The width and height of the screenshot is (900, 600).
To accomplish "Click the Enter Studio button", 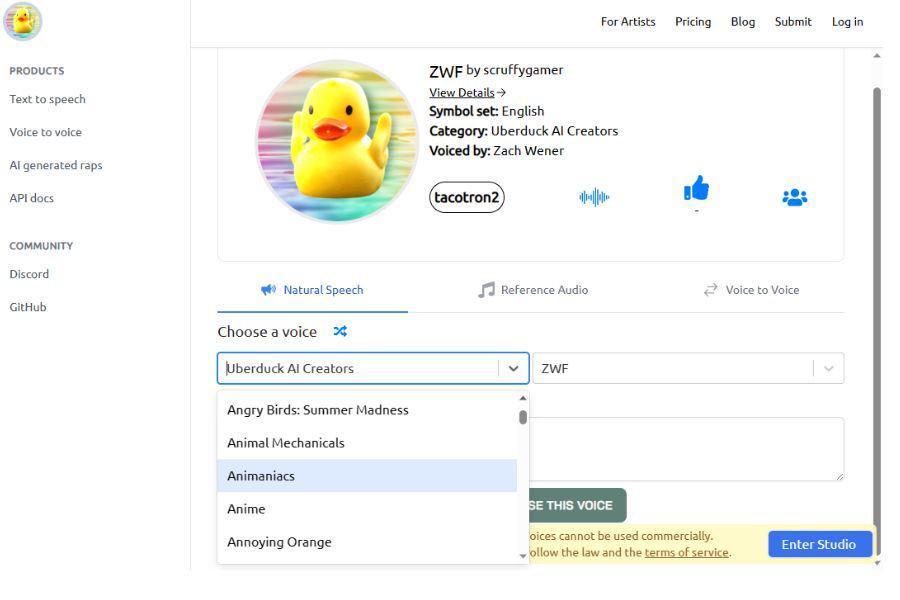I will (x=820, y=544).
